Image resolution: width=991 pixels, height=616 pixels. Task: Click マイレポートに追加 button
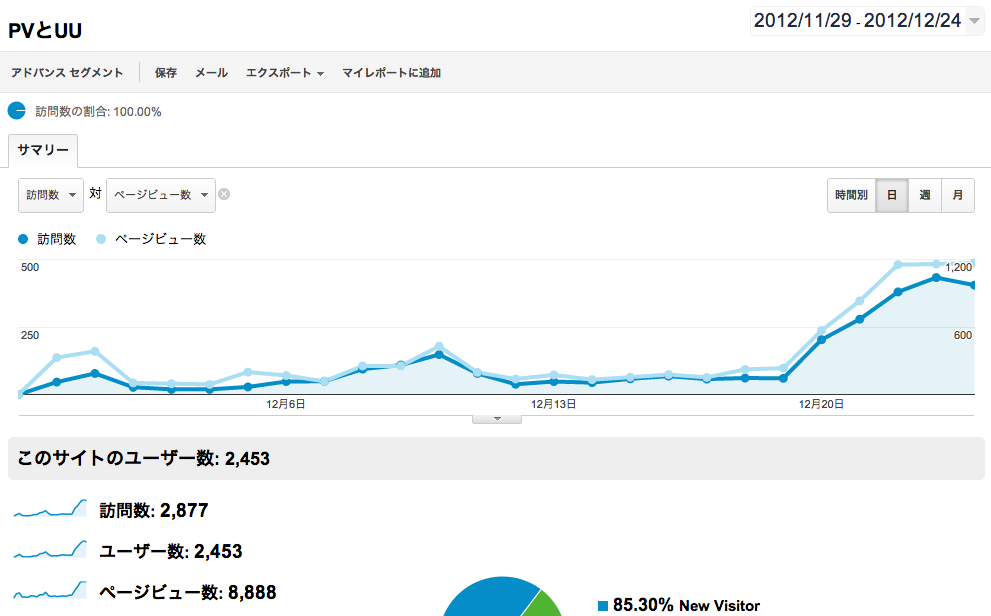(391, 73)
